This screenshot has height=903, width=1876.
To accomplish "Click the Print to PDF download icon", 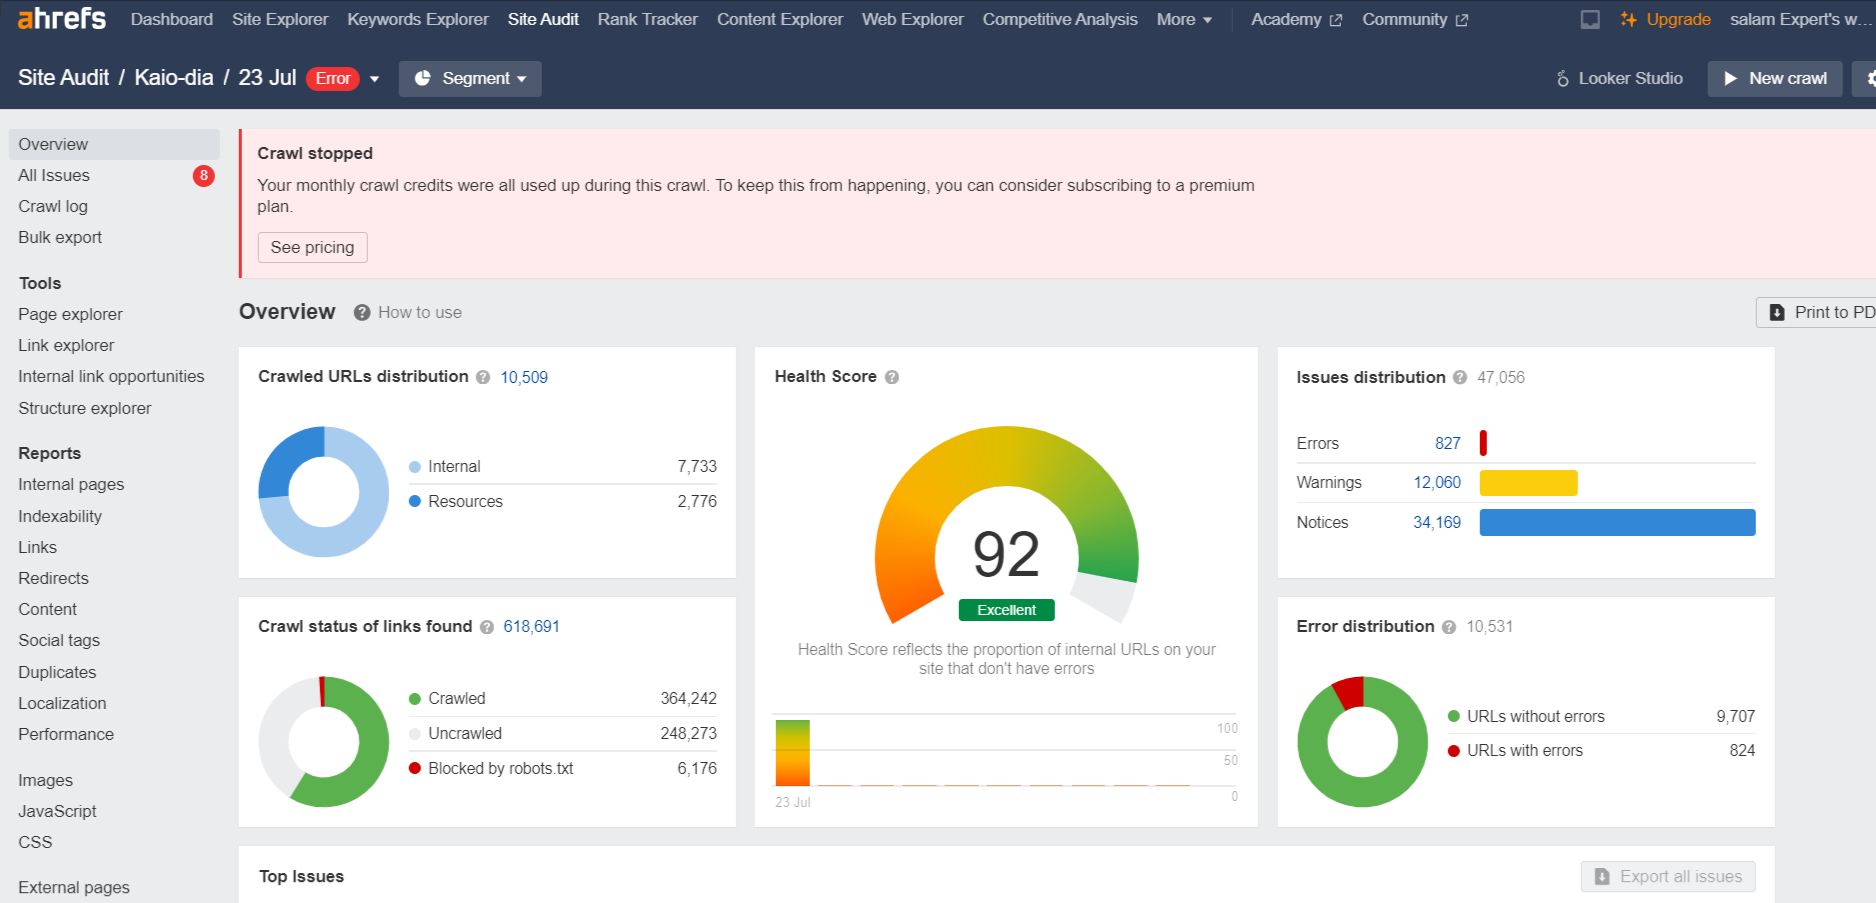I will click(x=1777, y=312).
